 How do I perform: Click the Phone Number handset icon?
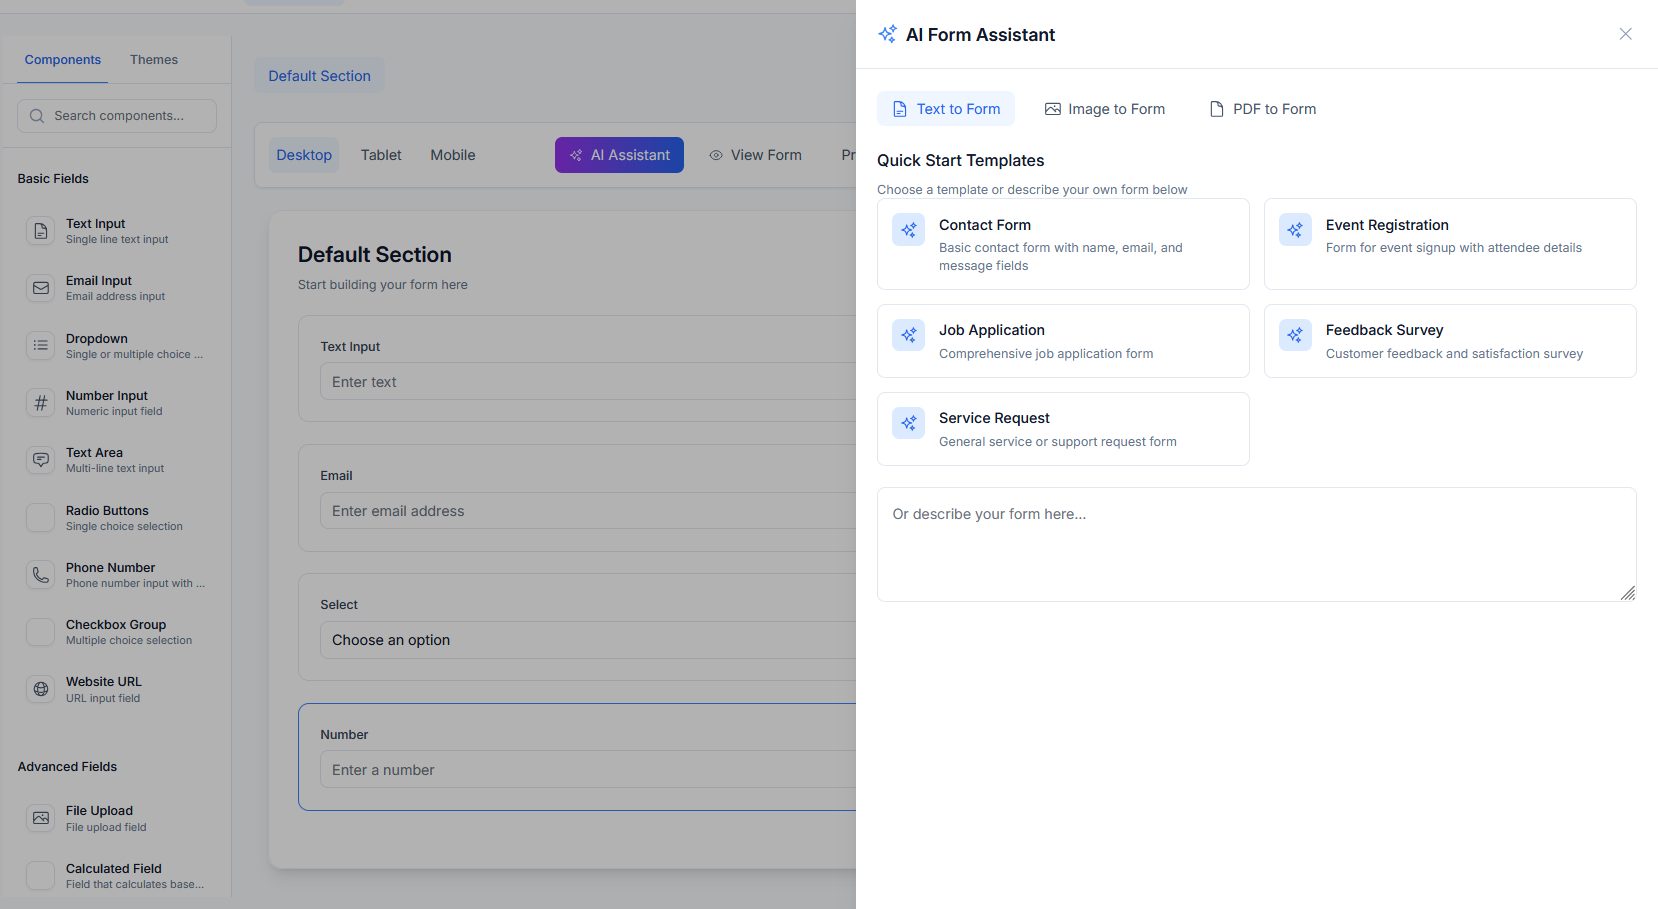point(41,575)
